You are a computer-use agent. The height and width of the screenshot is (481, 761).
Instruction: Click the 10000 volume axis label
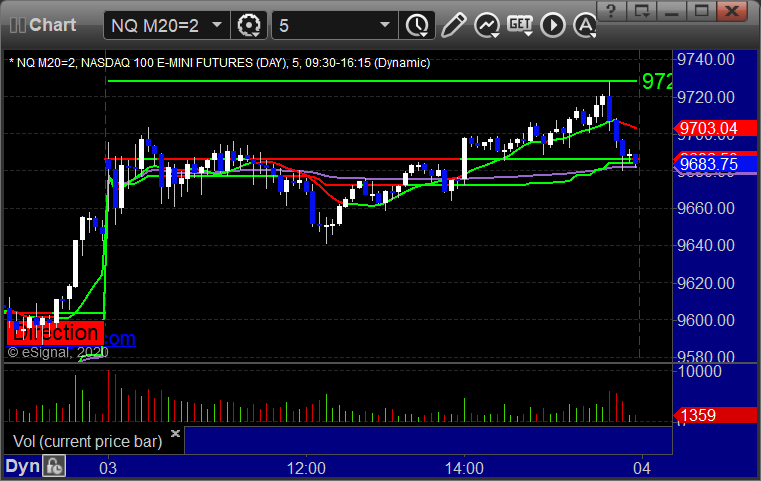699,371
